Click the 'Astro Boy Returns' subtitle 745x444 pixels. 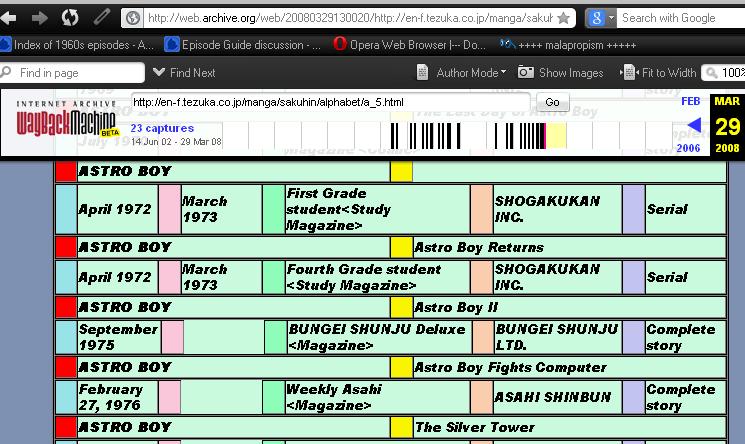pyautogui.click(x=478, y=248)
